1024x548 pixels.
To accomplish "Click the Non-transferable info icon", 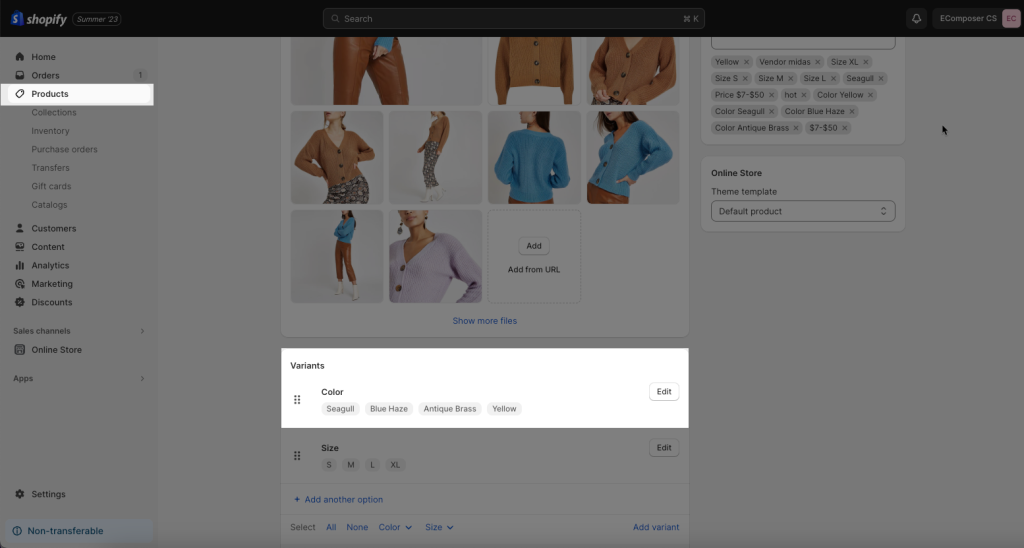I will 17,531.
